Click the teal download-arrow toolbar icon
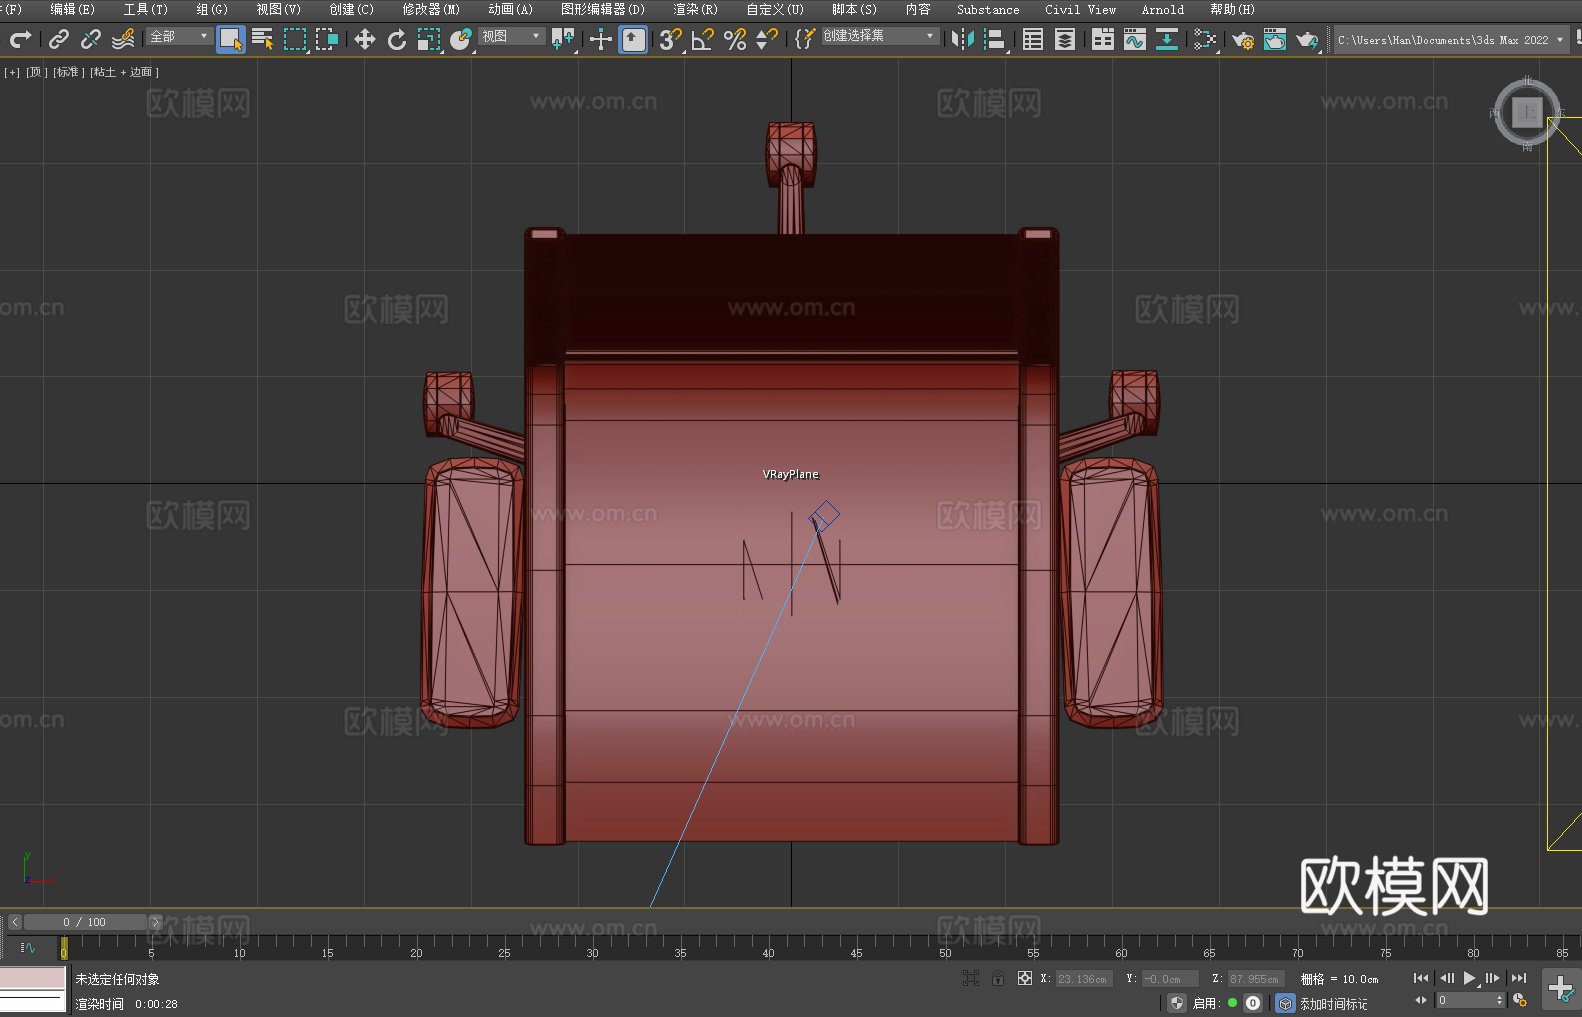The width and height of the screenshot is (1582, 1017). click(x=1167, y=39)
